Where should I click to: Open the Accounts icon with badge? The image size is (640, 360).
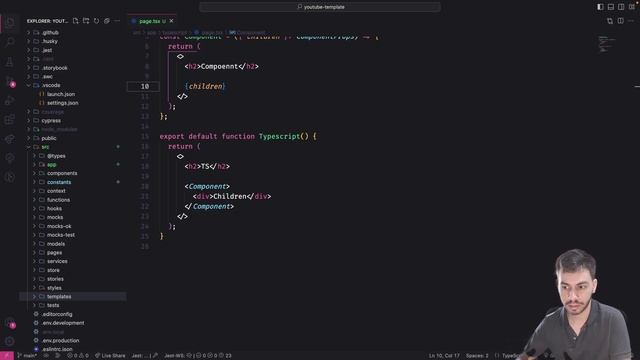click(10, 323)
